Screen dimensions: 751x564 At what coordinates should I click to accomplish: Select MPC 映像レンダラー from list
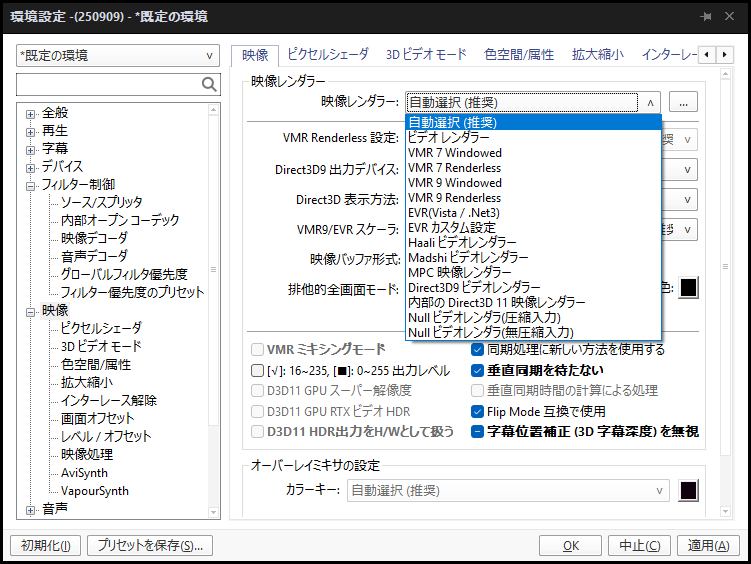460,272
